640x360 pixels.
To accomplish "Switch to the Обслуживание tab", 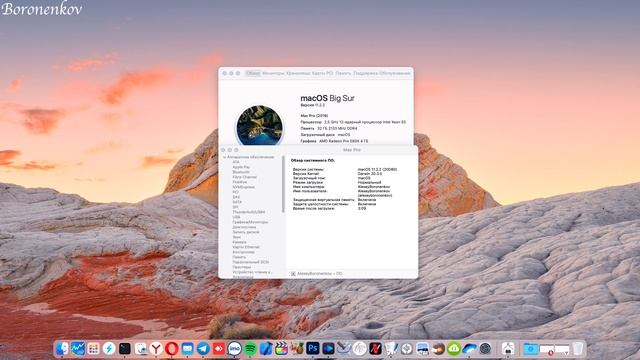I will [x=395, y=73].
